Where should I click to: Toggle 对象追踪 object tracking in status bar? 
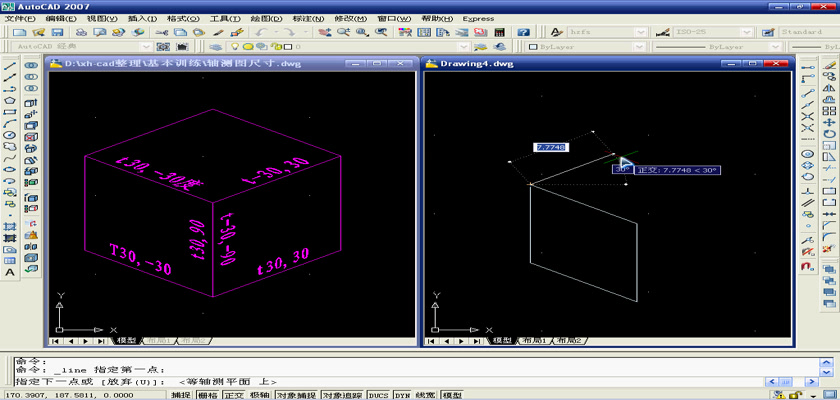coord(342,395)
